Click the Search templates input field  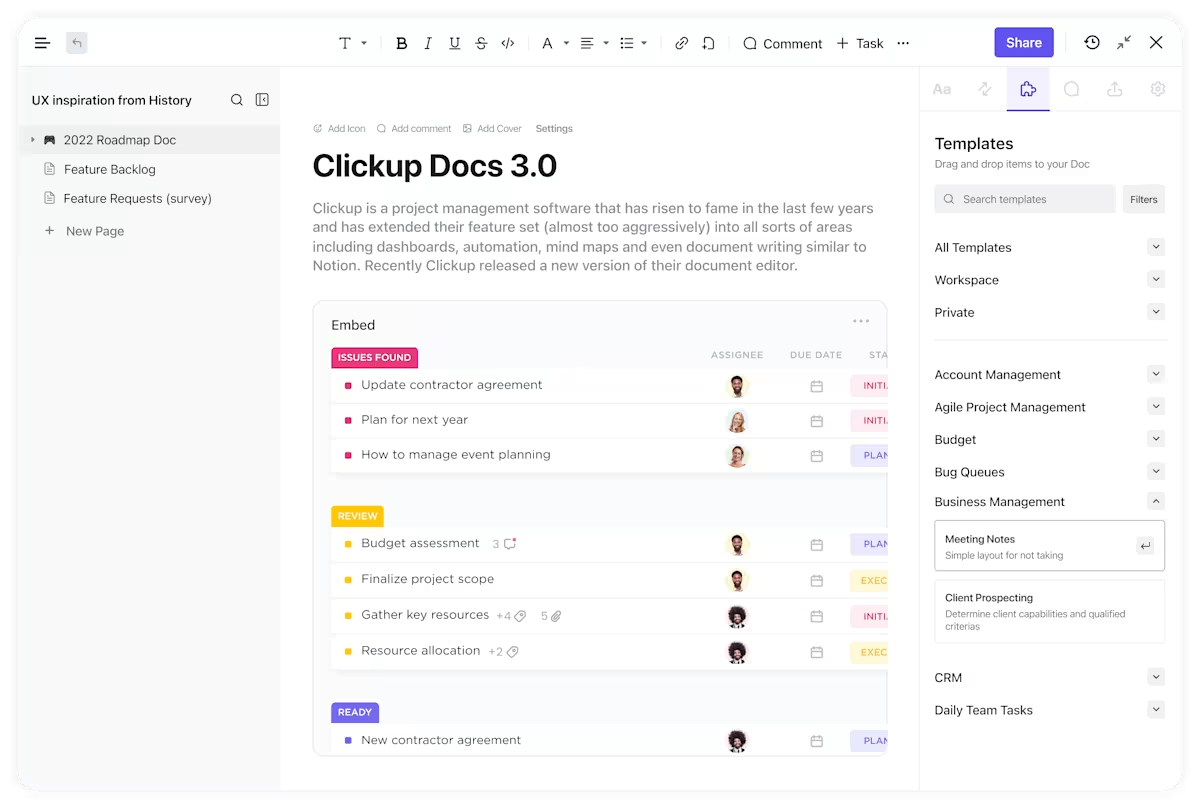1024,199
